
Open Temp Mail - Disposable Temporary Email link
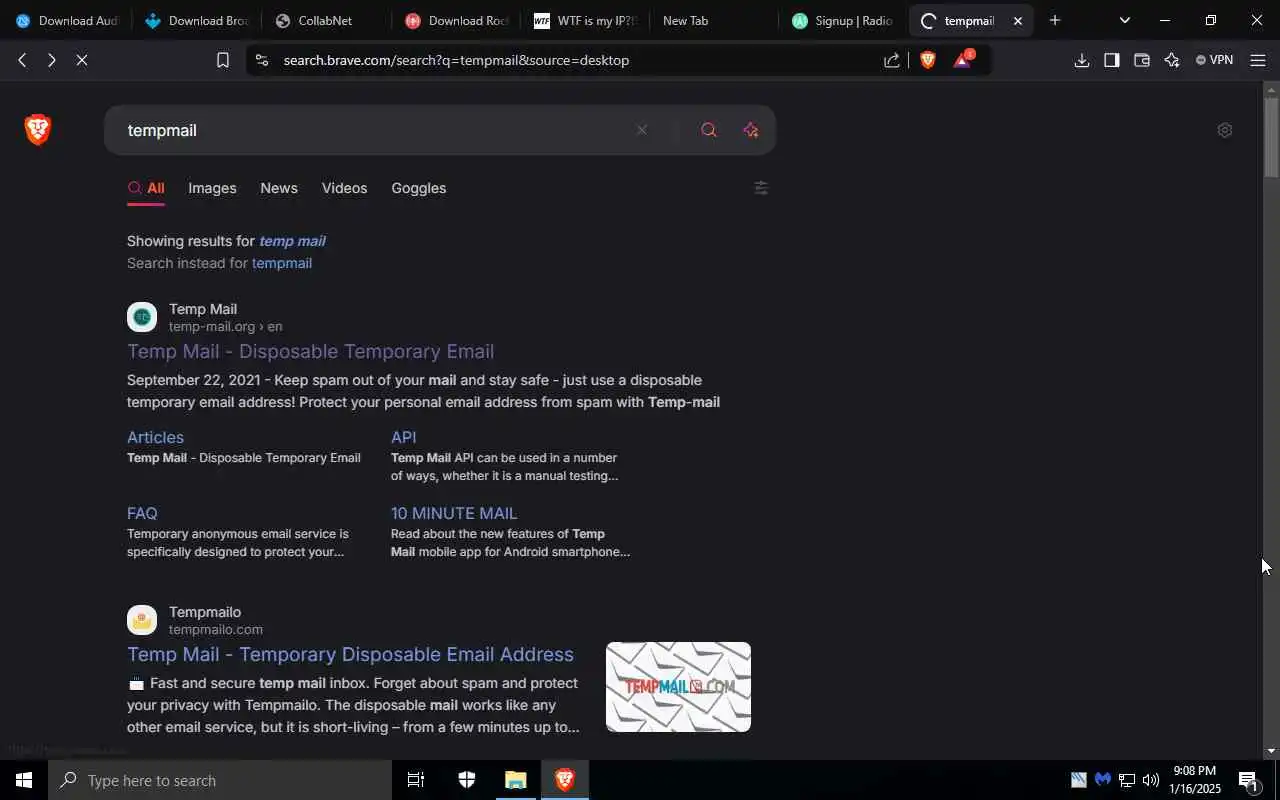310,351
